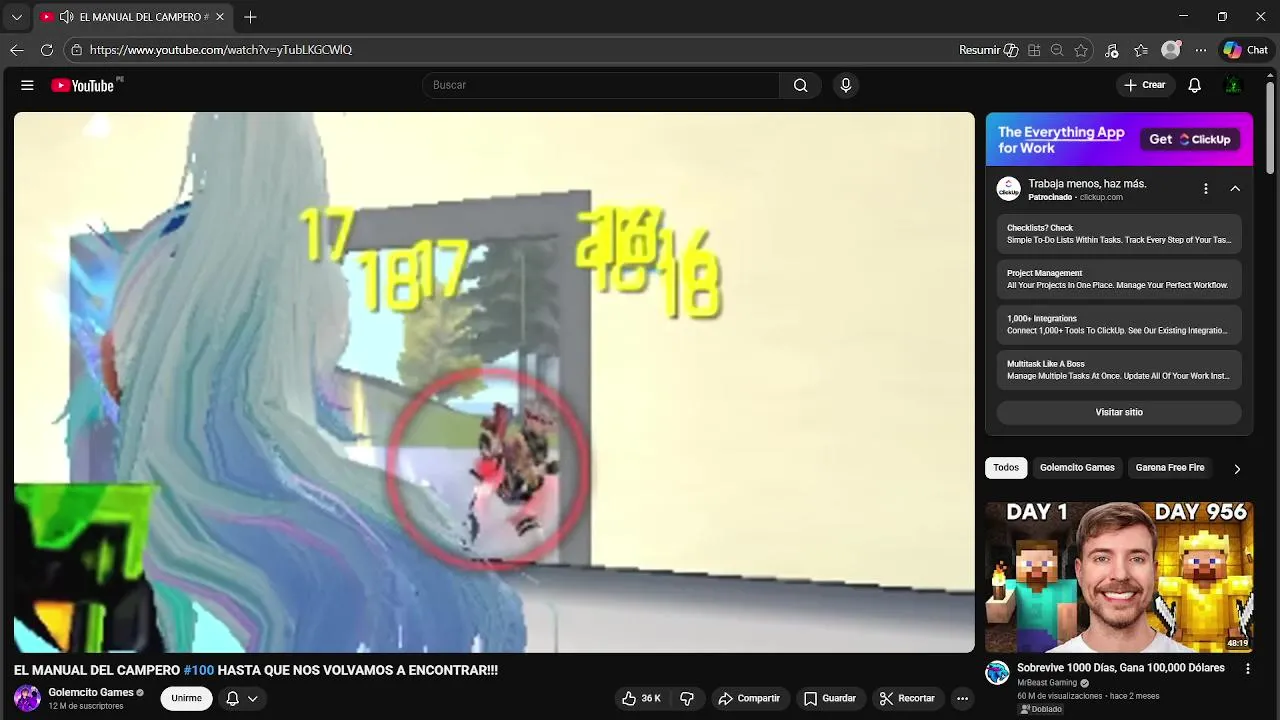1280x720 pixels.
Task: Click the Trabaja menos, haz más ad title
Action: coord(1087,184)
